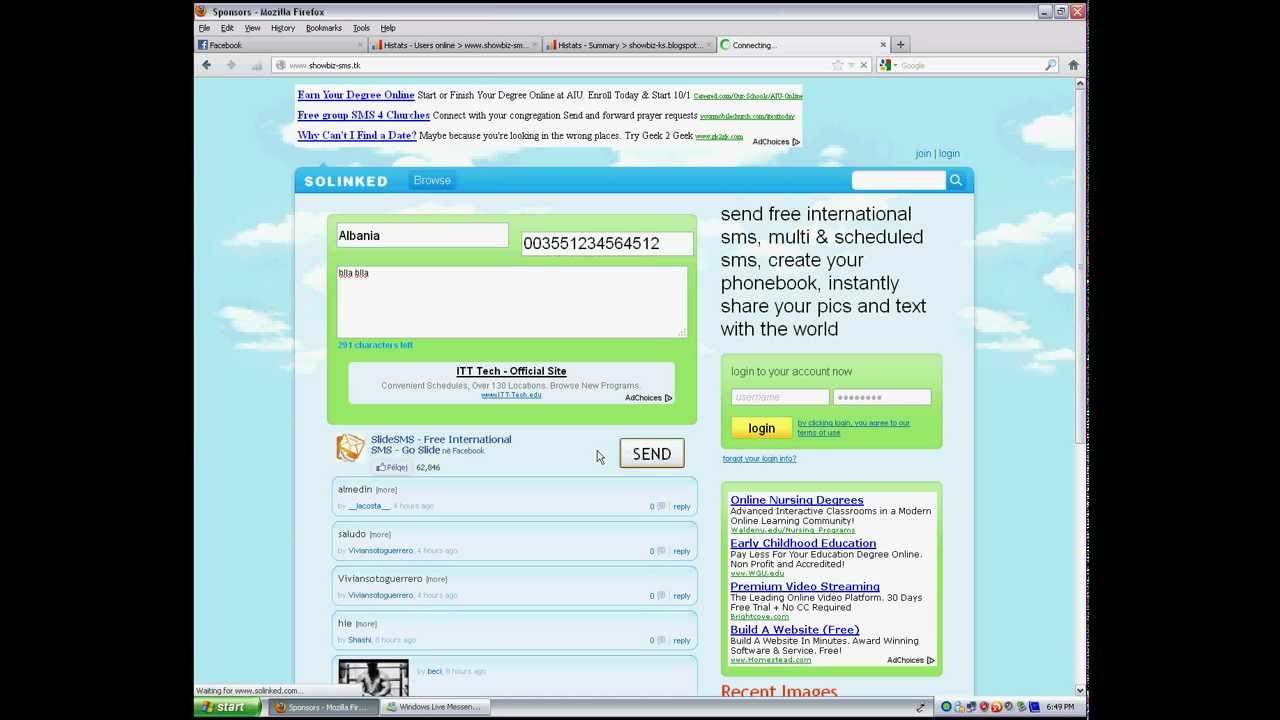Click the Solinked site search box

(x=898, y=180)
